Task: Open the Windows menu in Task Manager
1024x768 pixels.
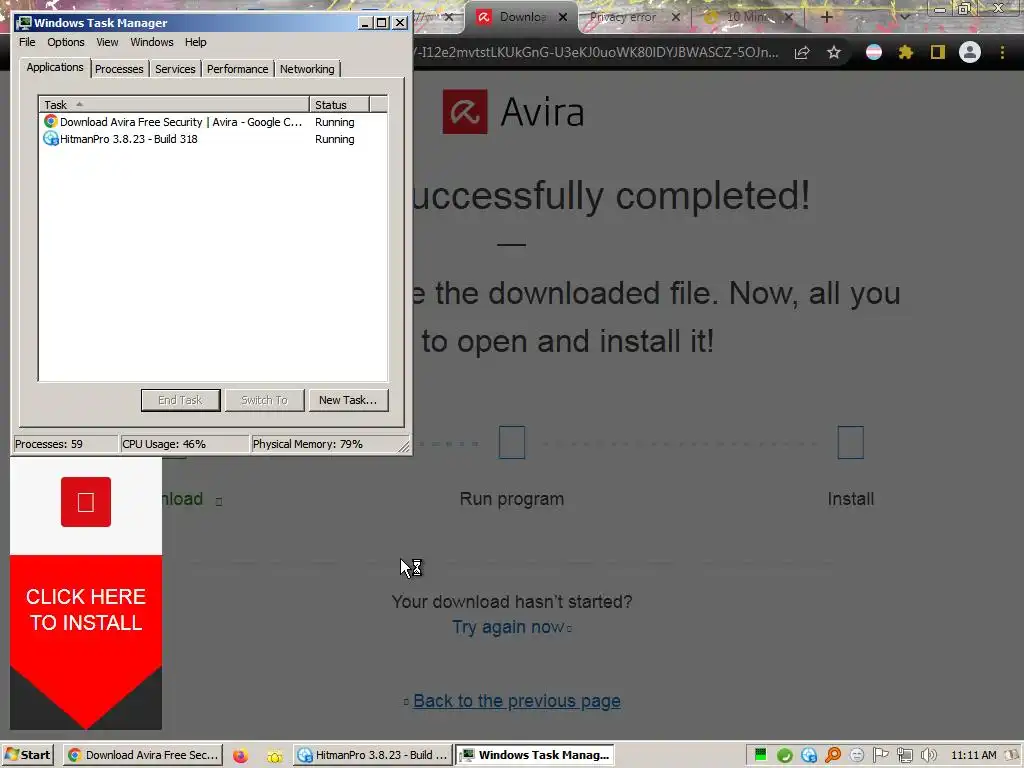Action: (x=152, y=42)
